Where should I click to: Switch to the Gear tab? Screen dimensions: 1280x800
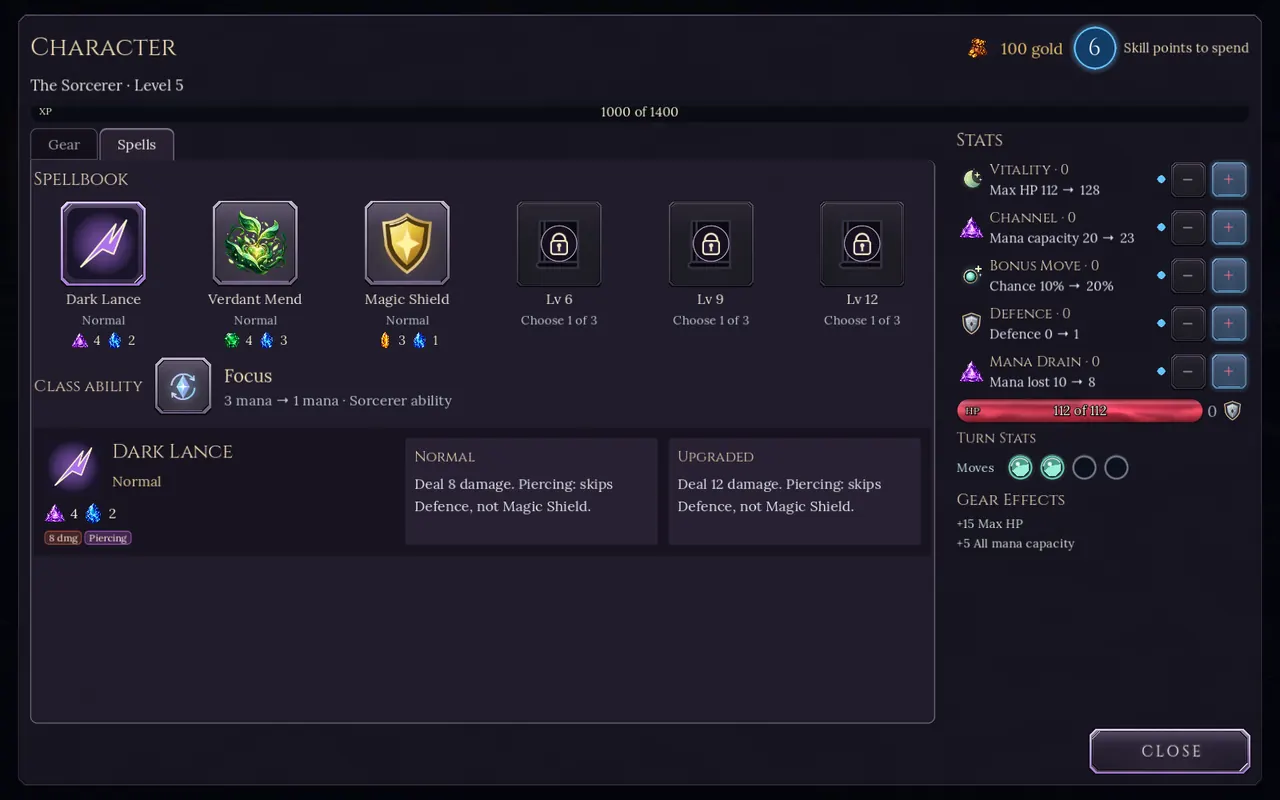tap(64, 145)
